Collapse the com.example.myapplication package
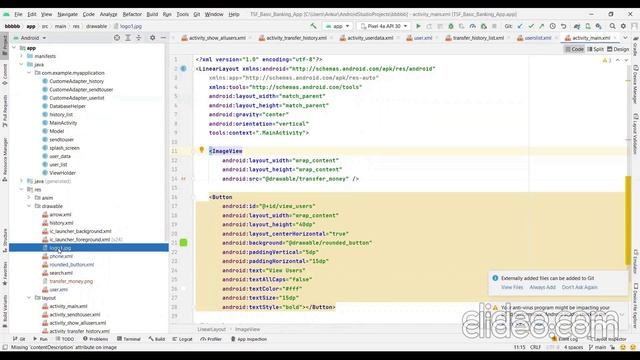Viewport: 640px width, 360px height. pyautogui.click(x=29, y=73)
